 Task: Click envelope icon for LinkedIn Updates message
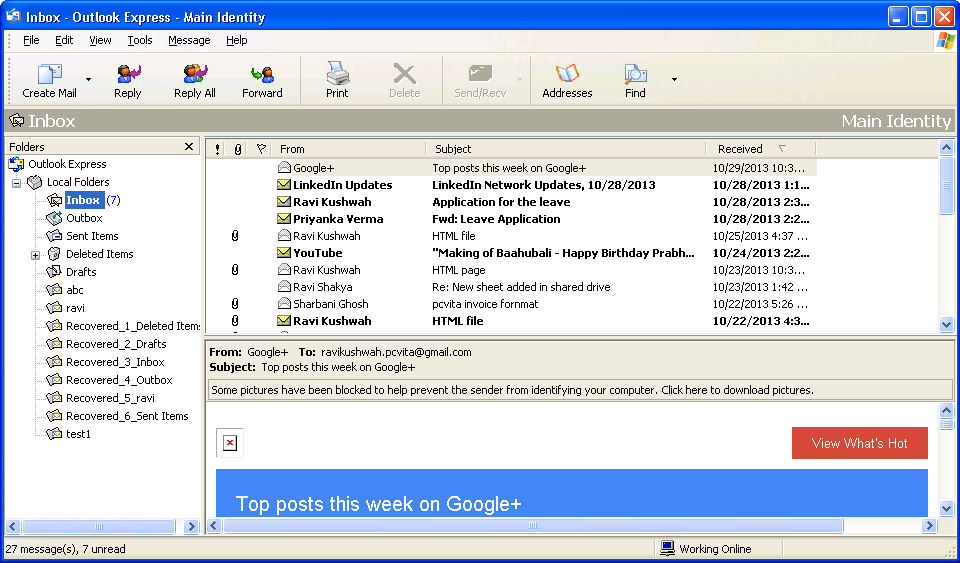[283, 185]
